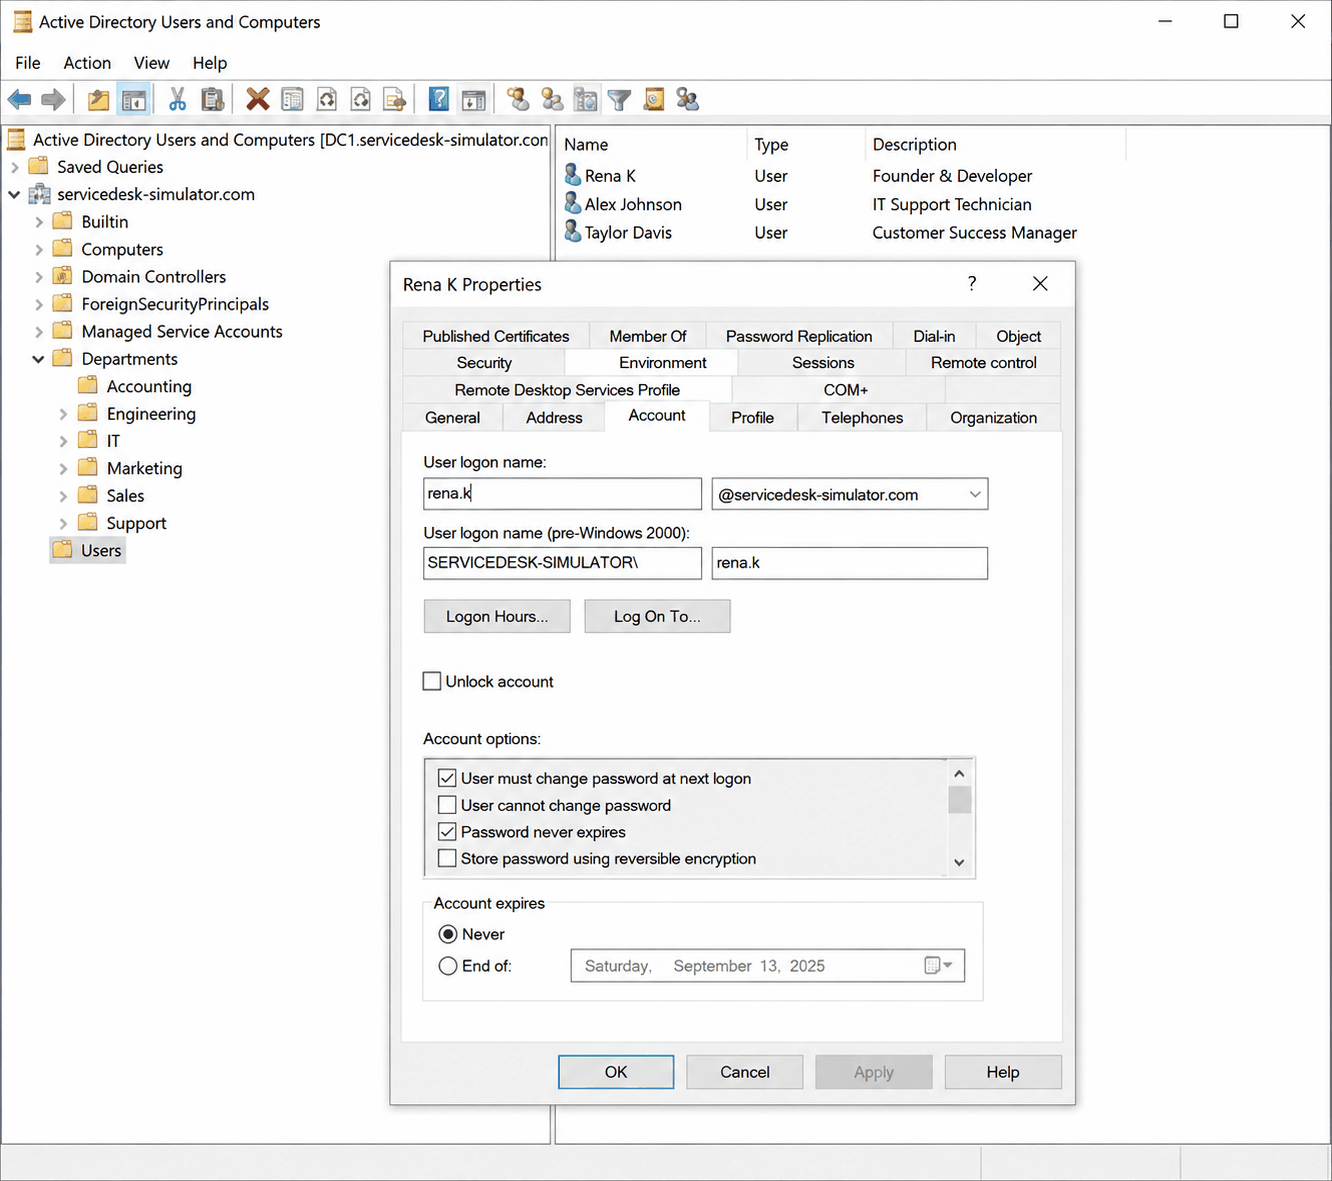
Task: Expand the IT OU
Action: tap(64, 441)
